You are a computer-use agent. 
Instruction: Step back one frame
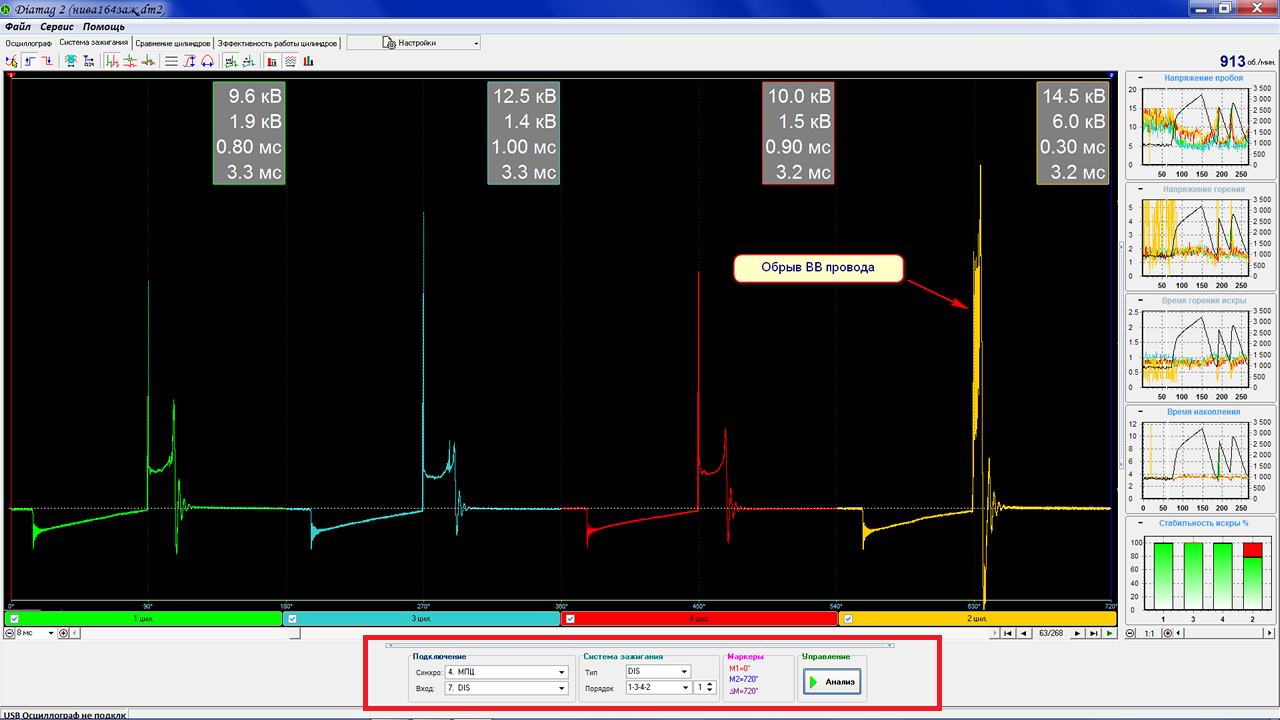tap(1022, 633)
